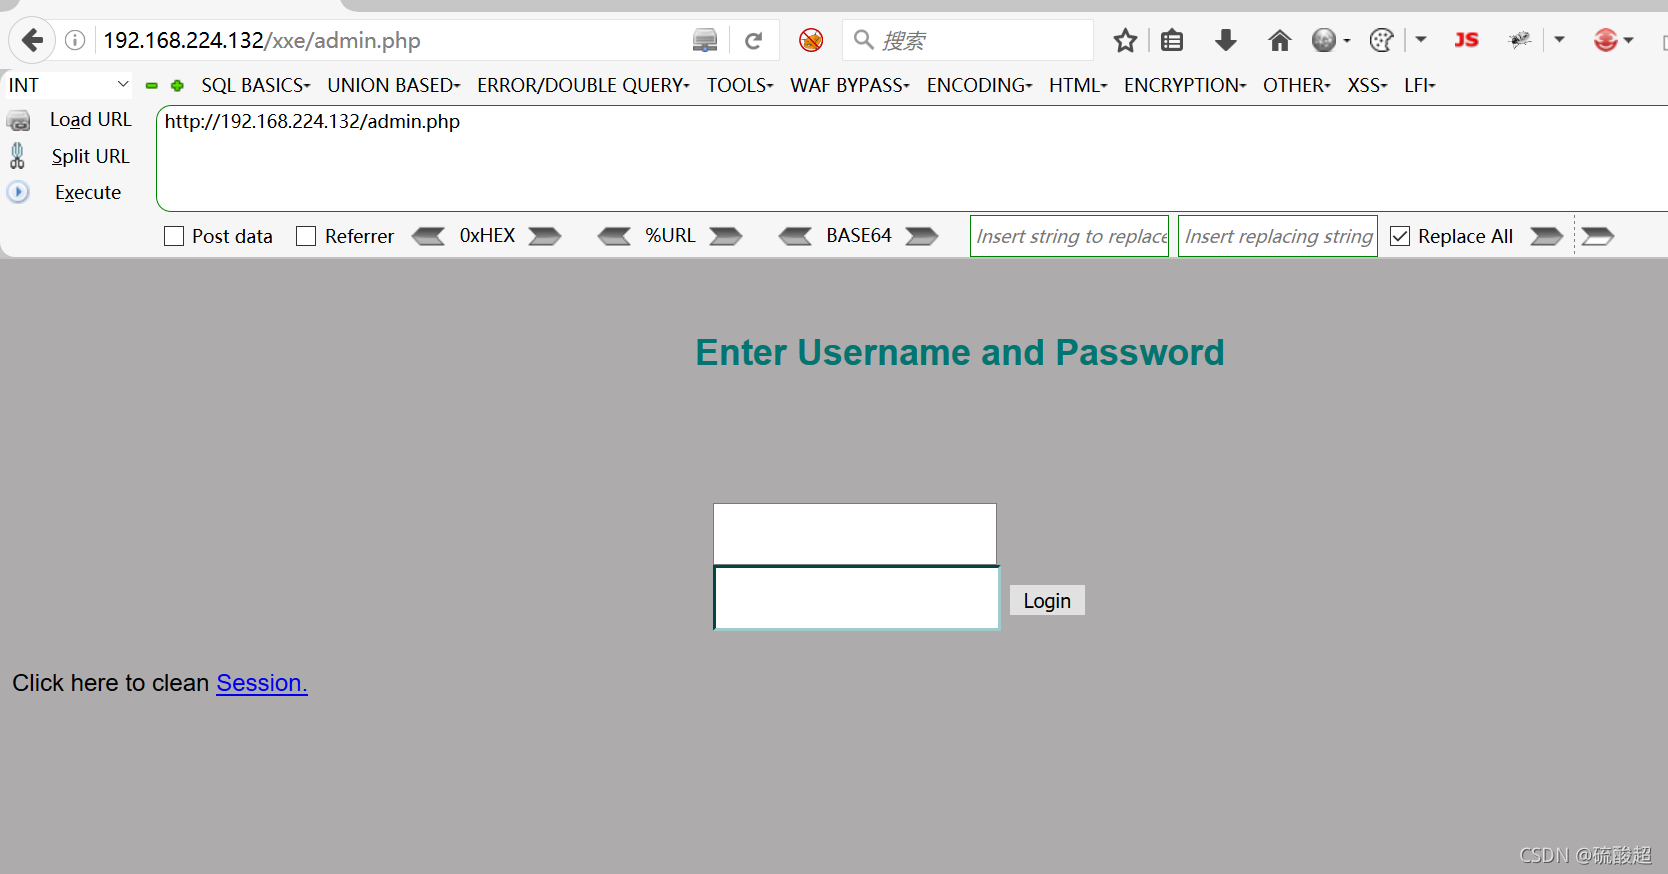Open the cookie palette extension icon
Image resolution: width=1668 pixels, height=874 pixels.
(x=1382, y=40)
